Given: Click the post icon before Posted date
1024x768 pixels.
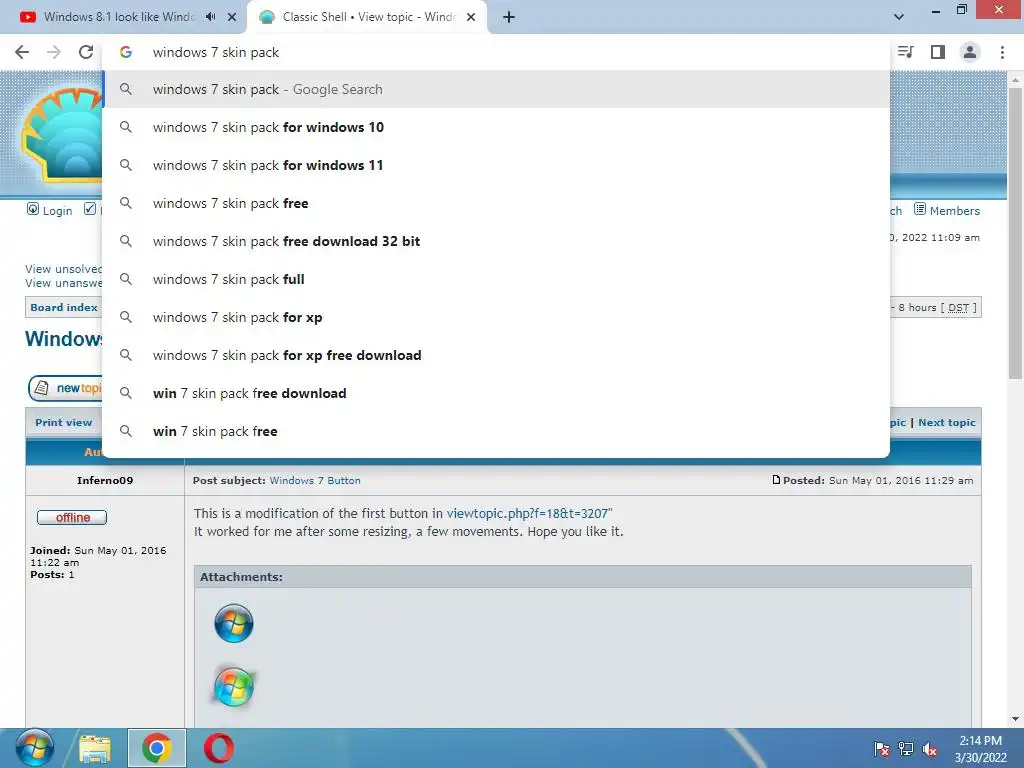Looking at the screenshot, I should (x=776, y=480).
